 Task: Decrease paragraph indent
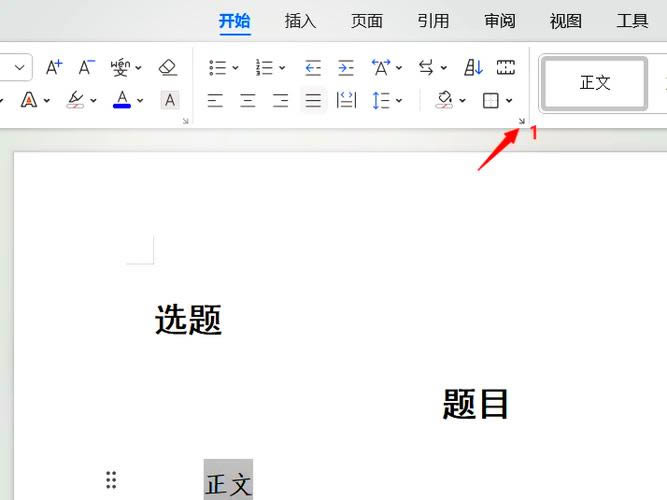click(313, 67)
